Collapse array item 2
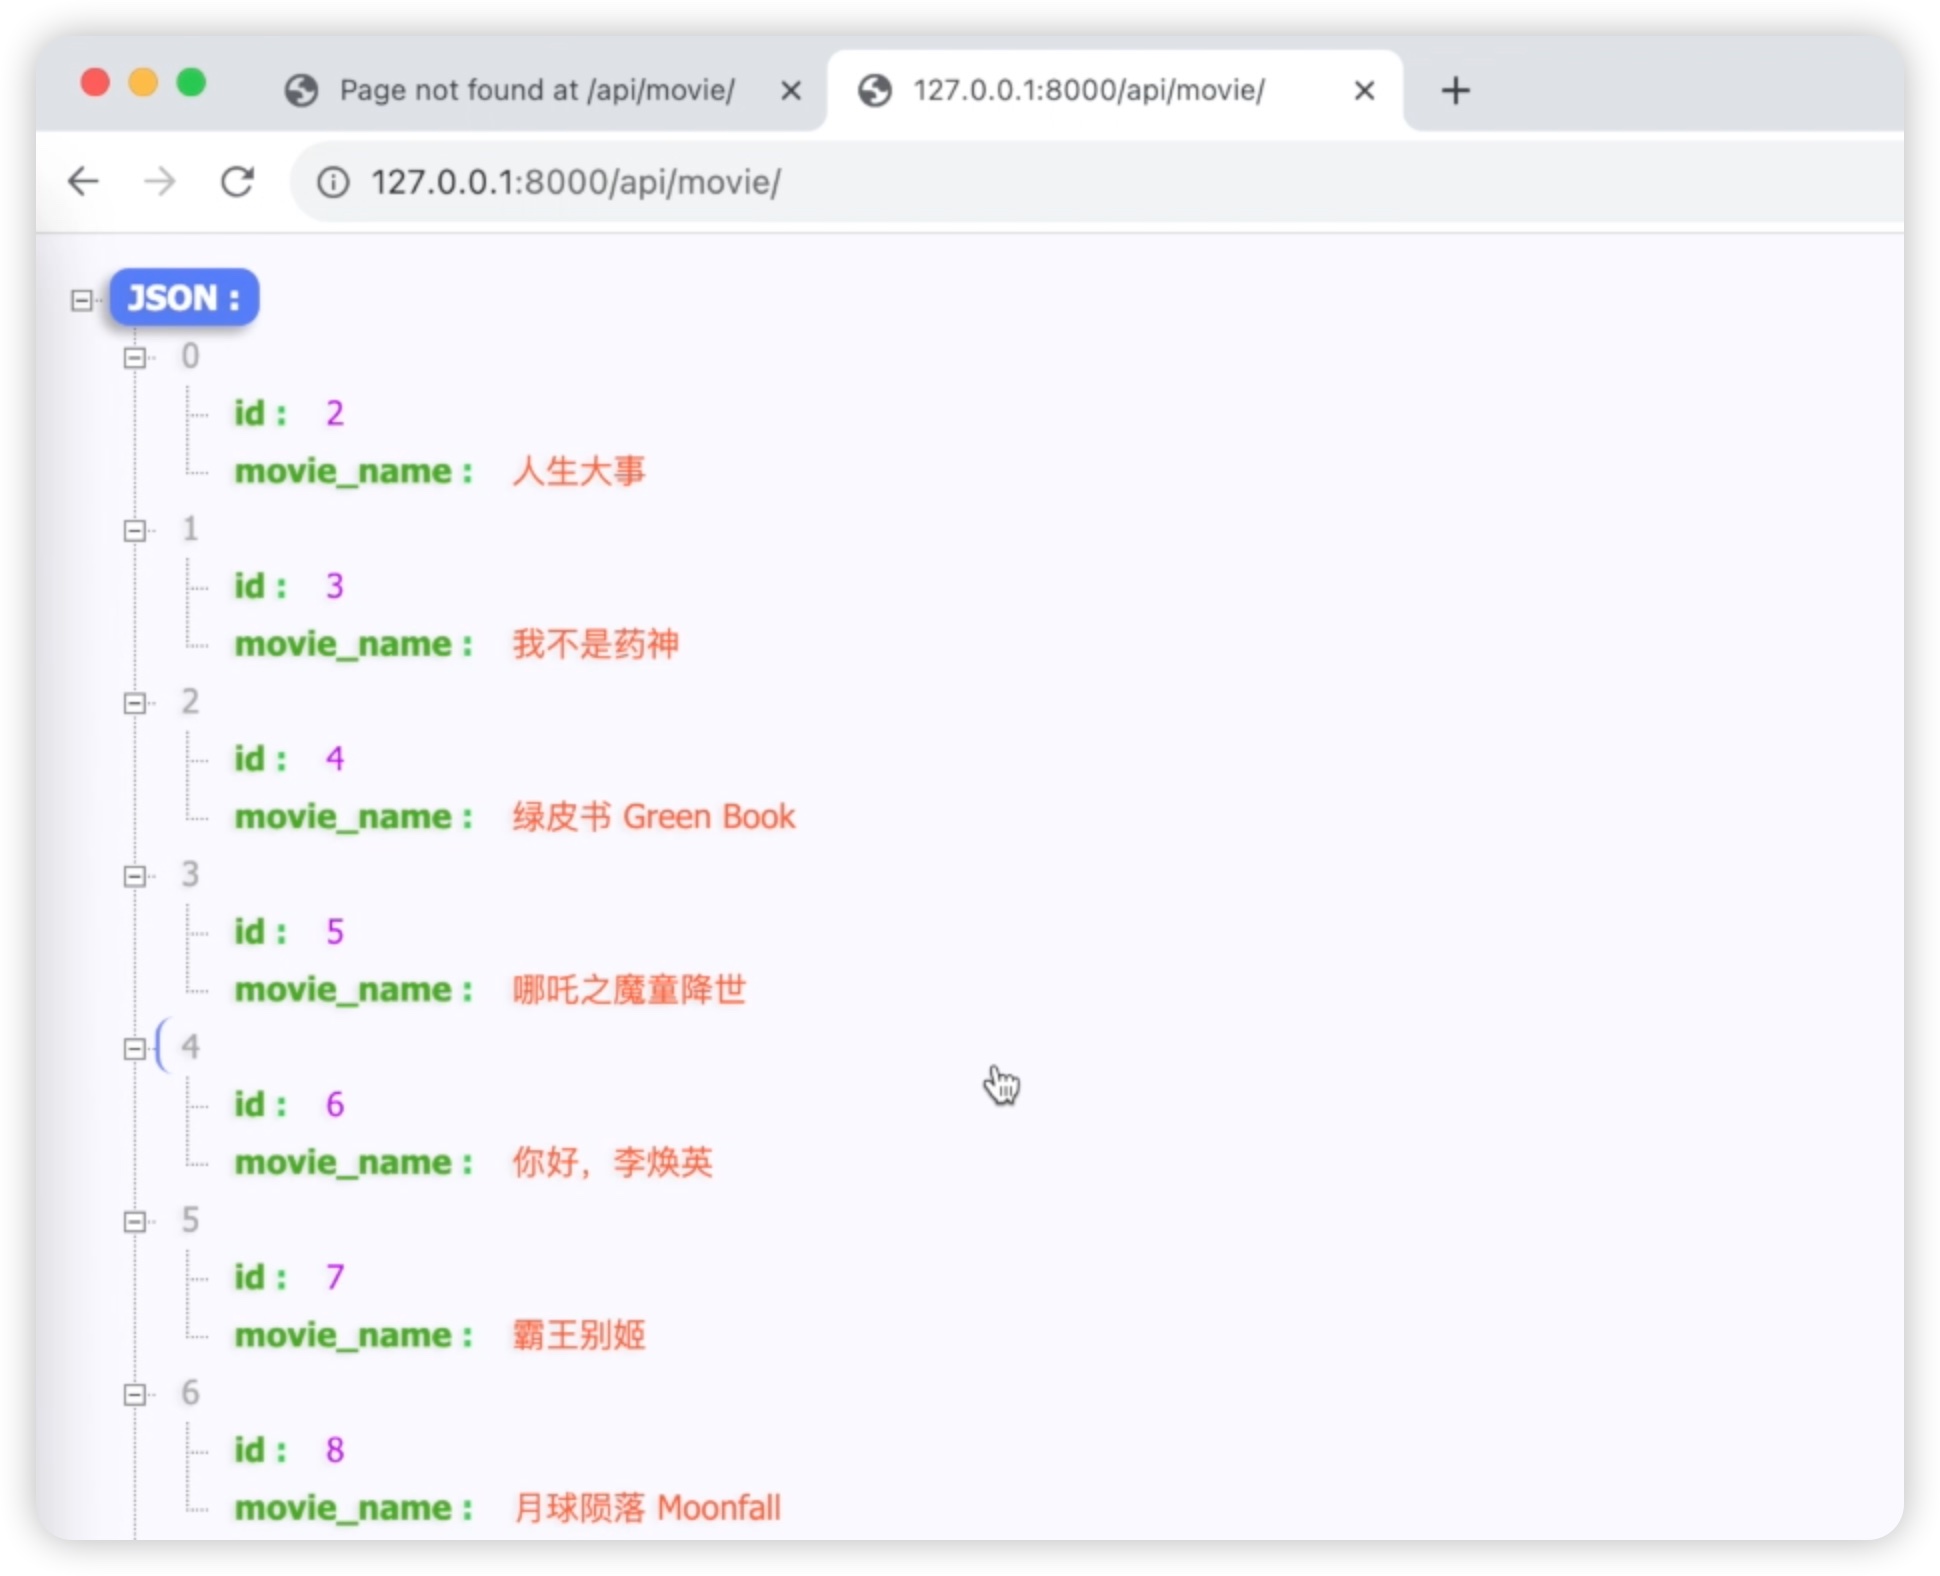The image size is (1940, 1576). (x=135, y=704)
